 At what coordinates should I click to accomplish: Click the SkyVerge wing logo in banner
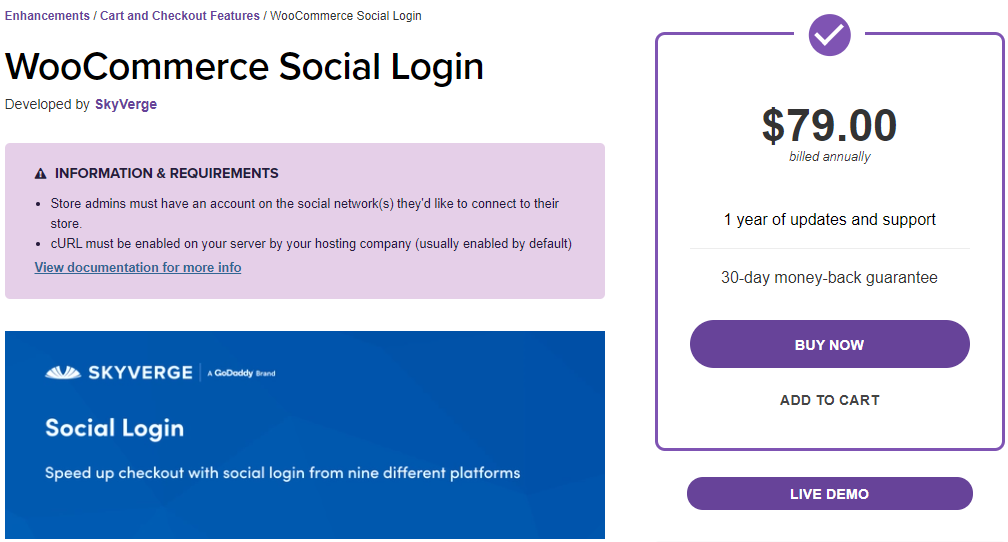[x=62, y=372]
